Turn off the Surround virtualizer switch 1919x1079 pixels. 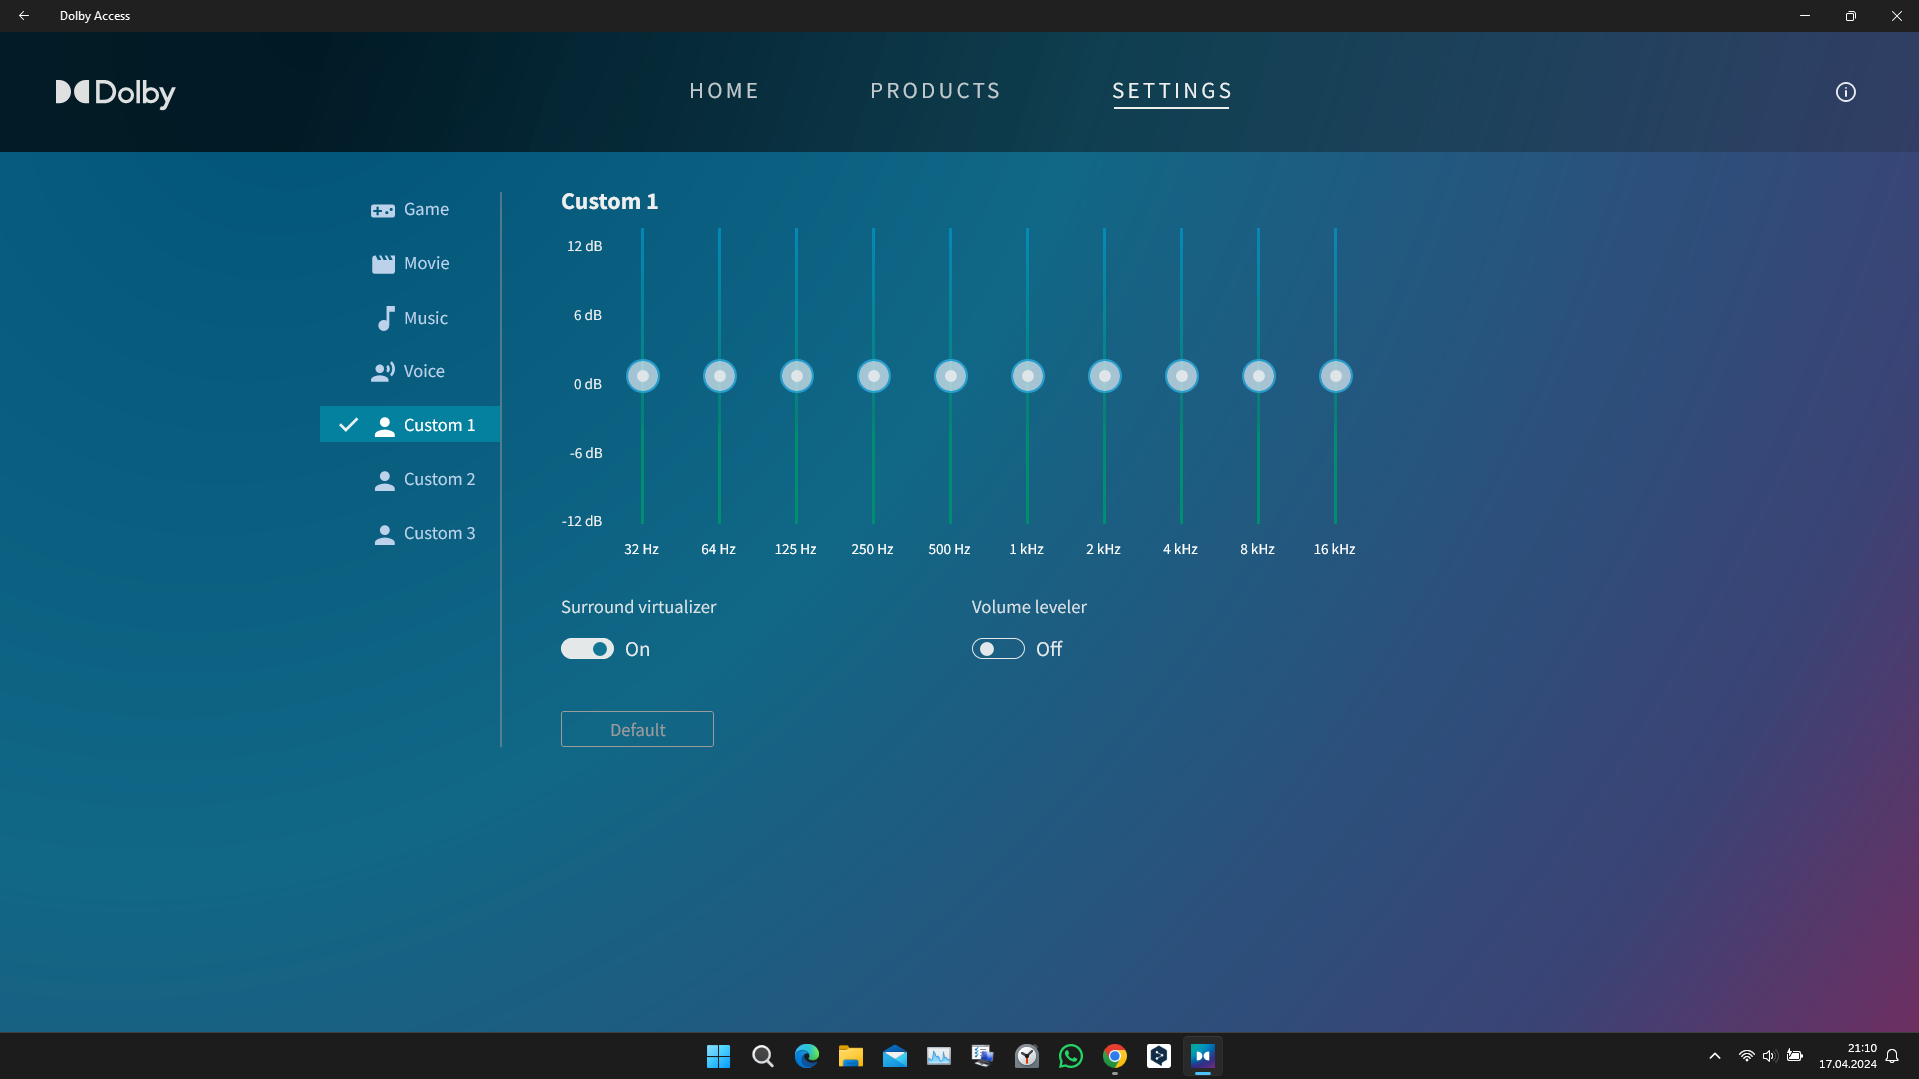(587, 649)
